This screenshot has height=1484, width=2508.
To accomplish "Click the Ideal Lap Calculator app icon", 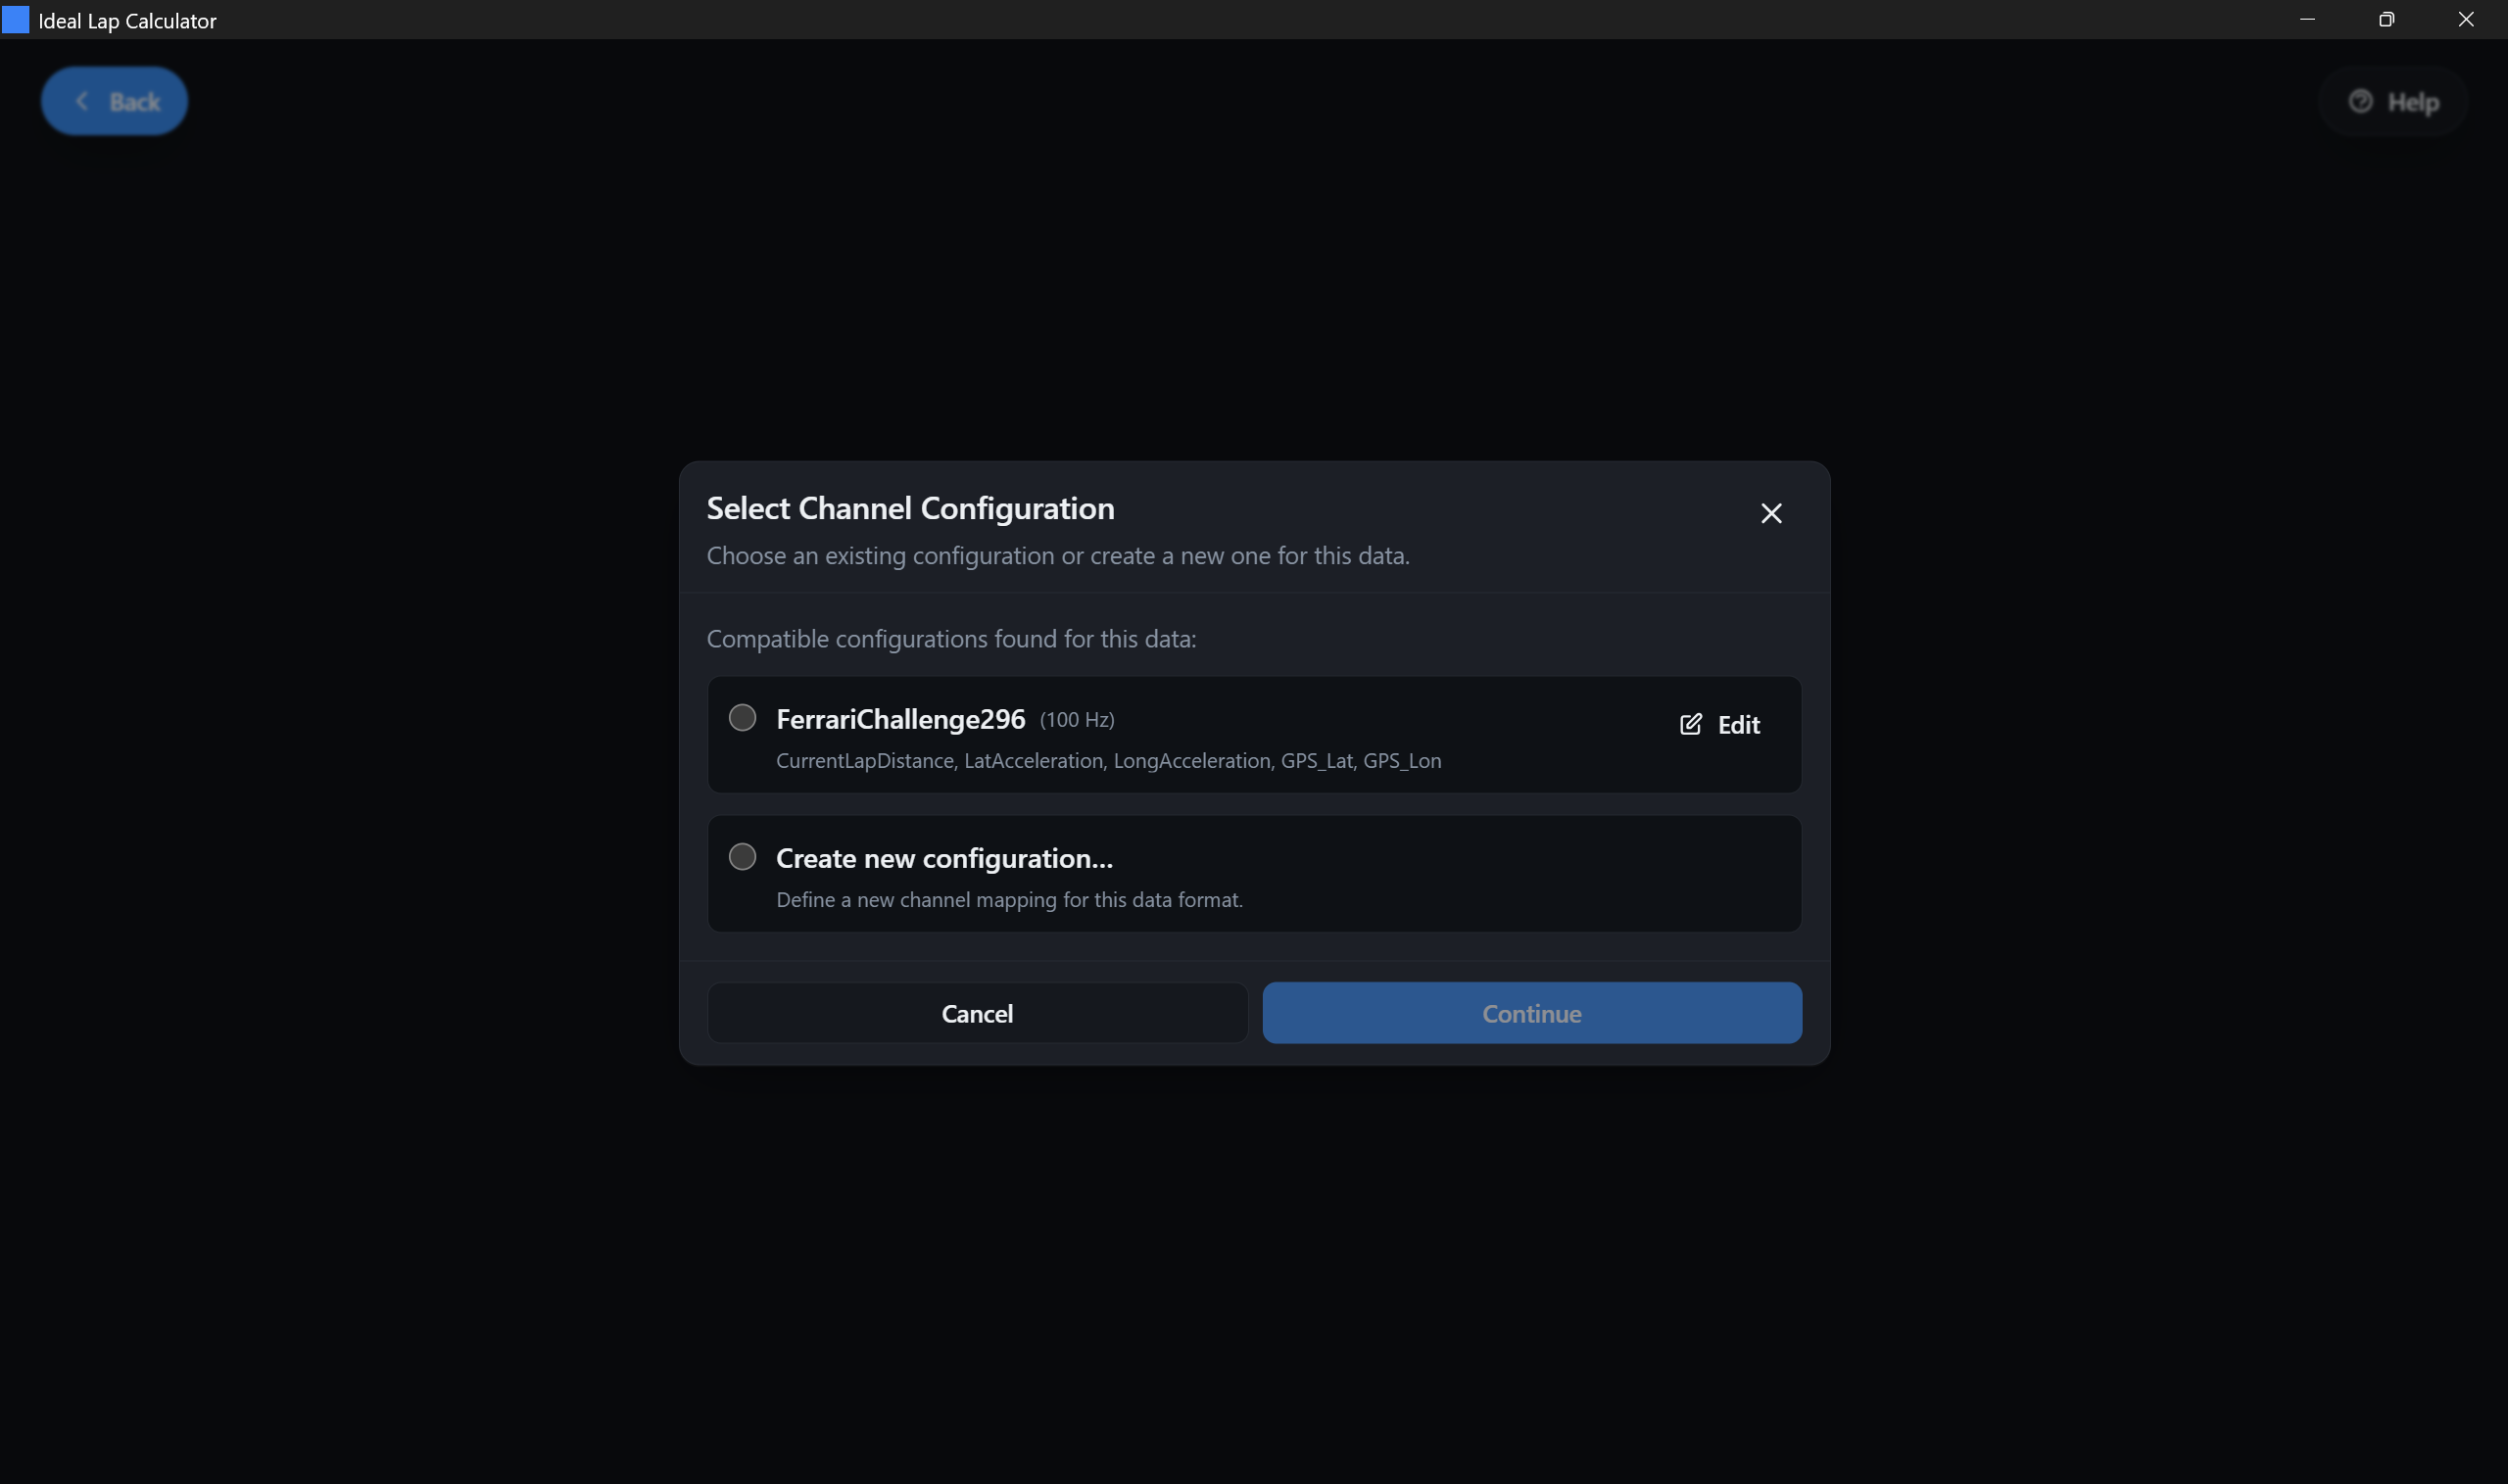I will (x=16, y=19).
